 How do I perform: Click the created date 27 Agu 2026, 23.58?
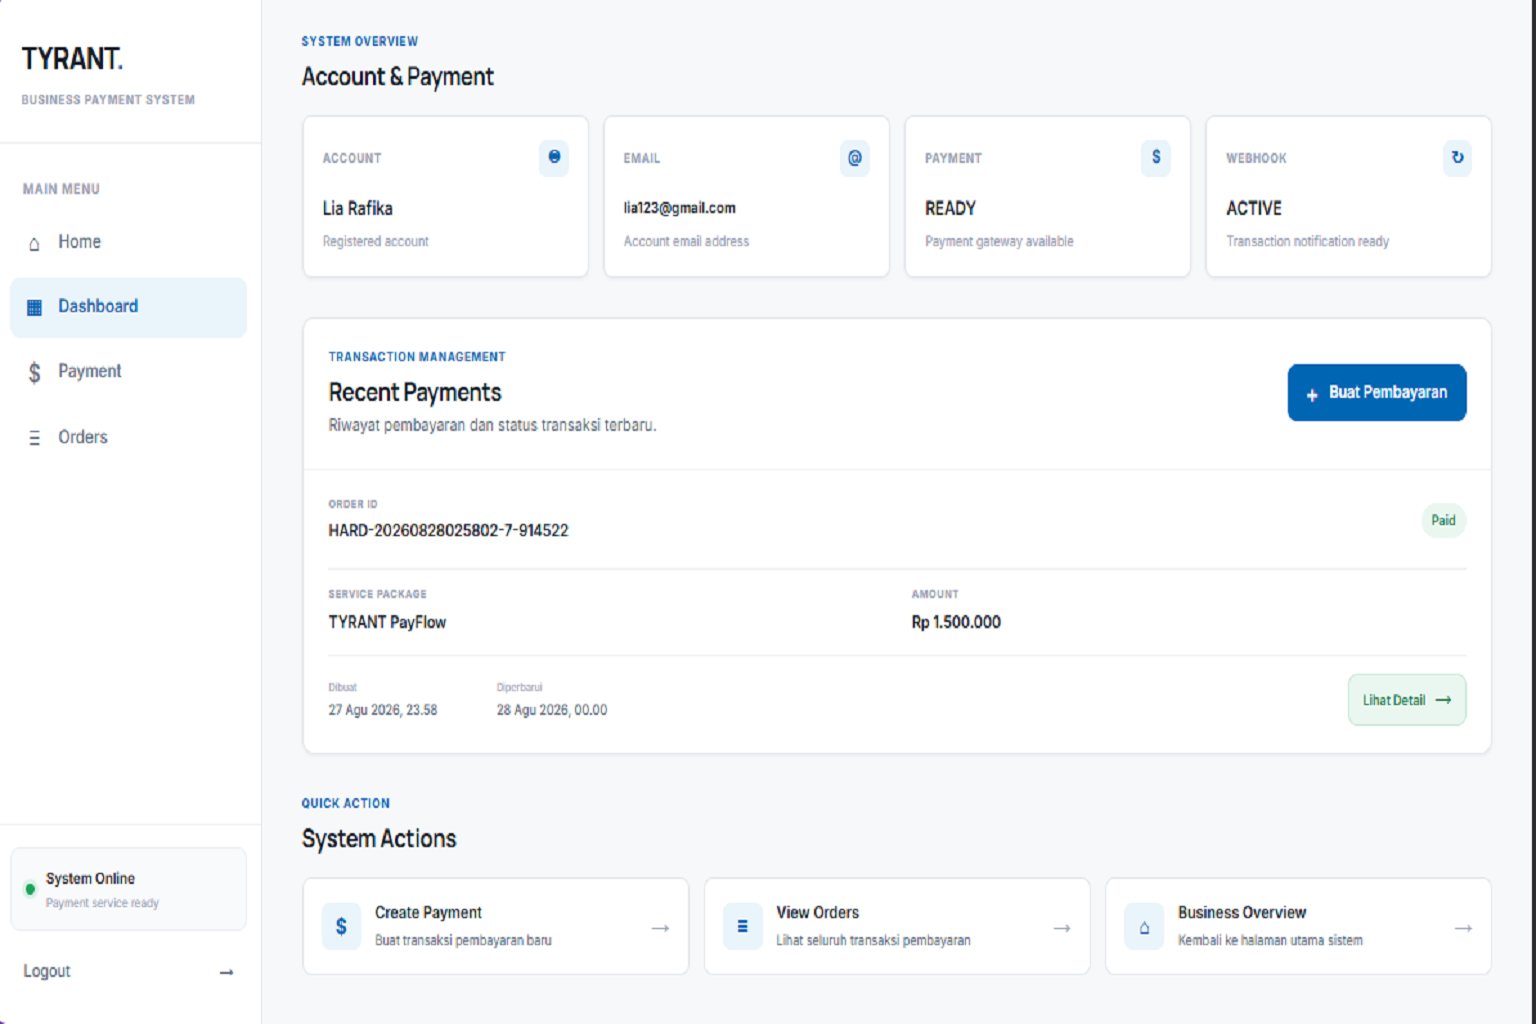pos(383,710)
